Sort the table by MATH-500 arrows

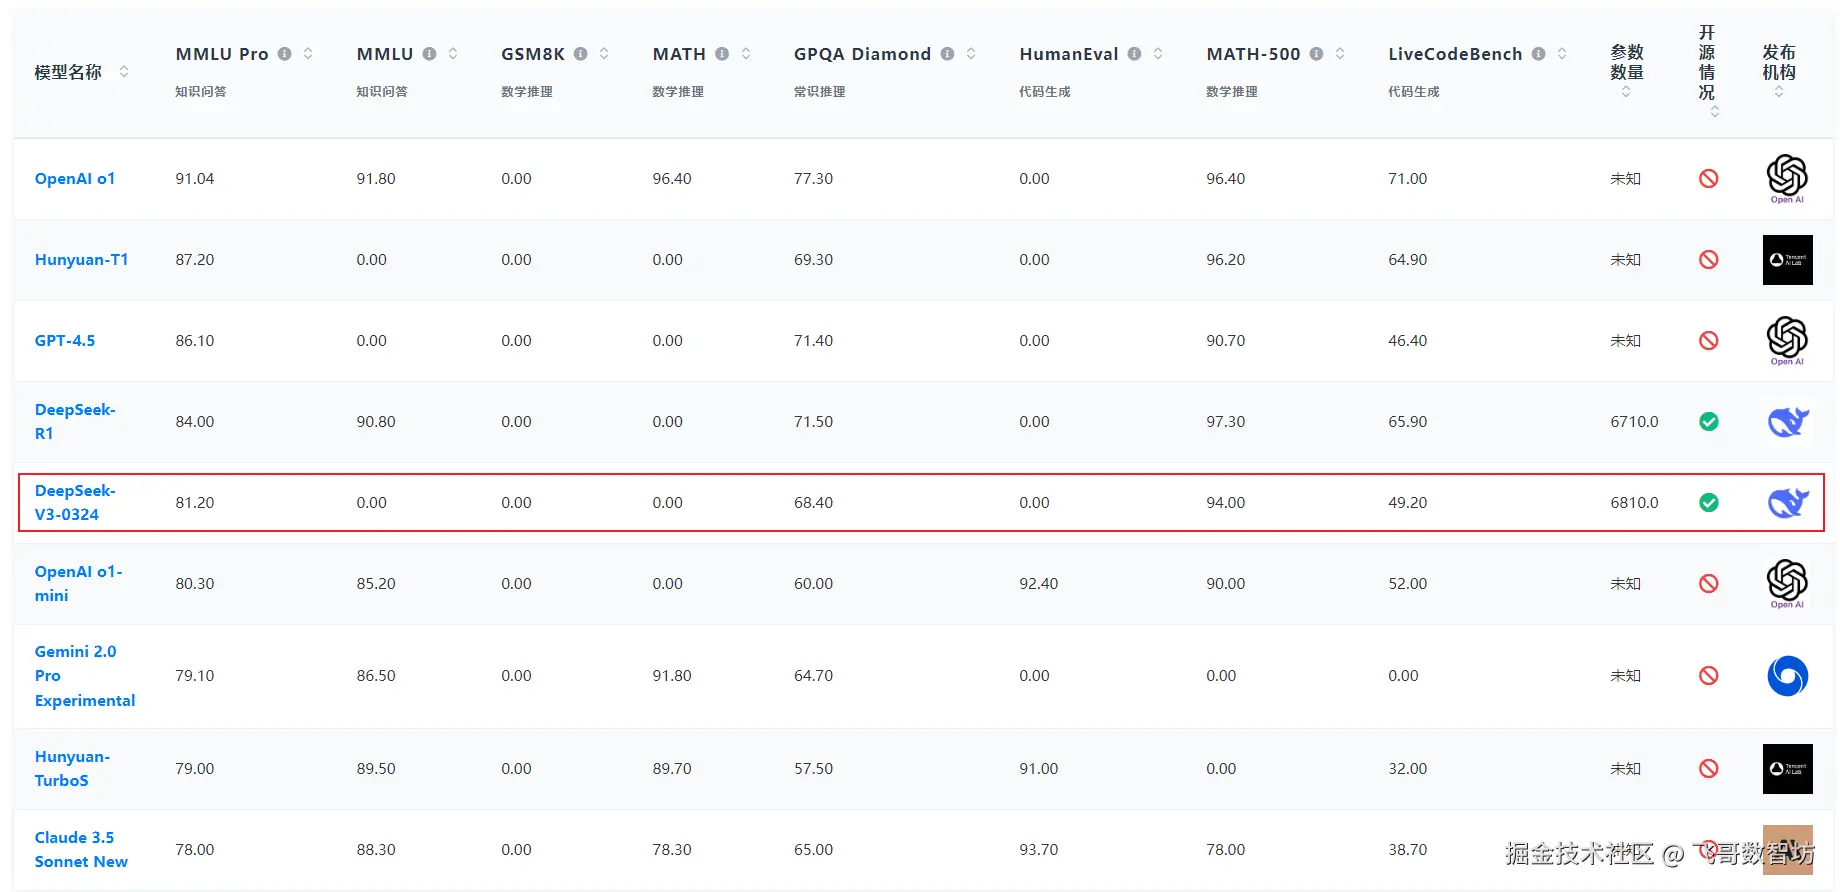(1340, 54)
